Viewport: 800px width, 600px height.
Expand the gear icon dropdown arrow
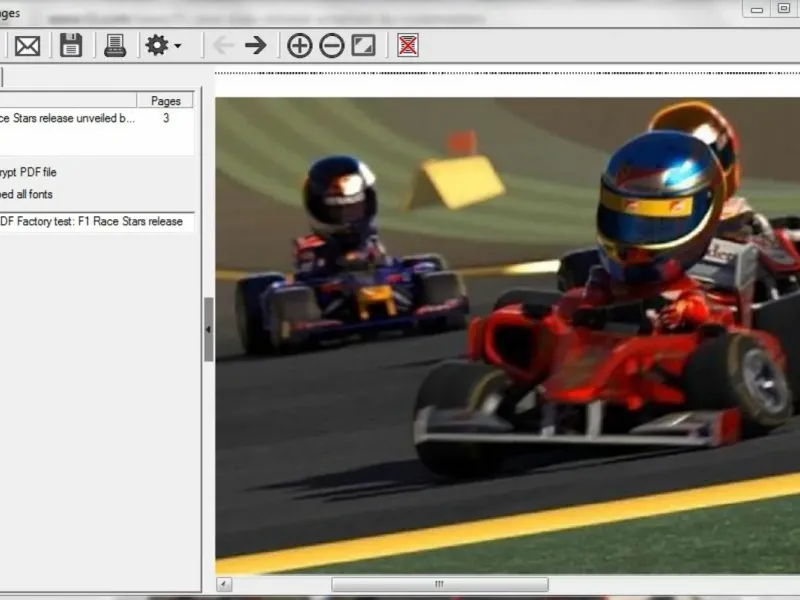point(178,46)
